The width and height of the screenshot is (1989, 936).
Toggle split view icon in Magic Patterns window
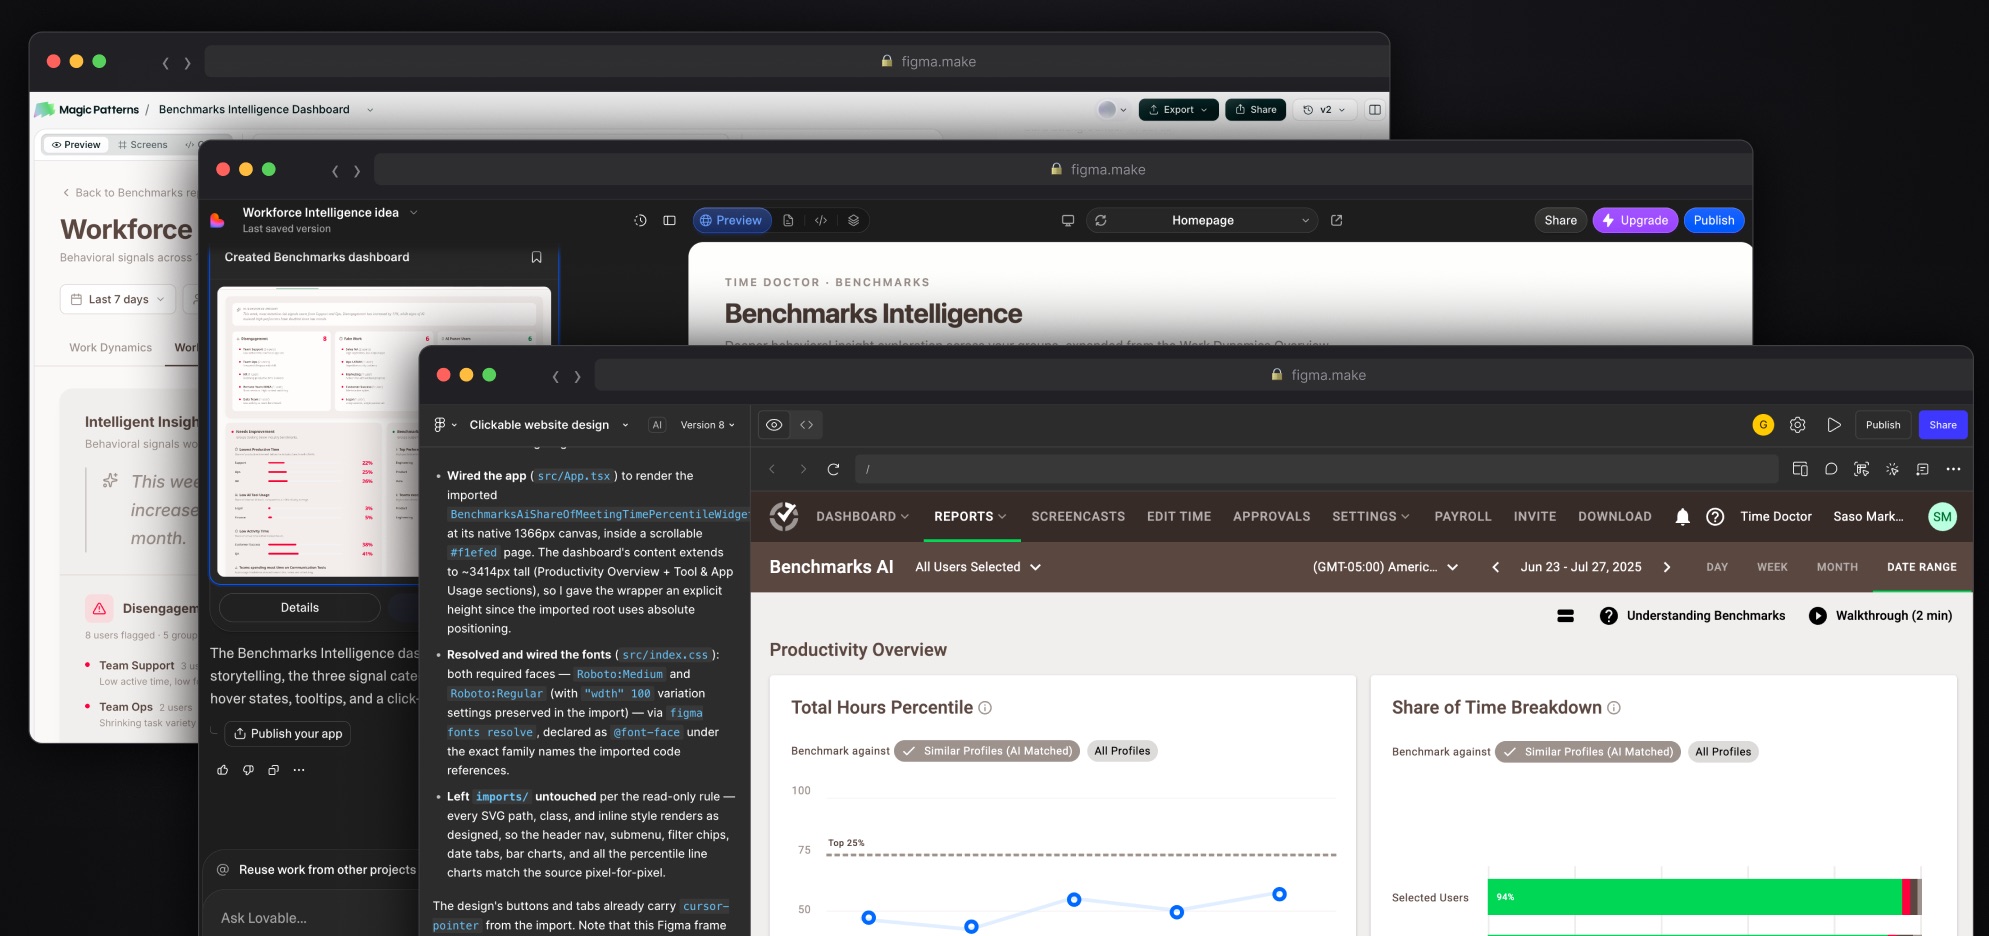point(1375,110)
